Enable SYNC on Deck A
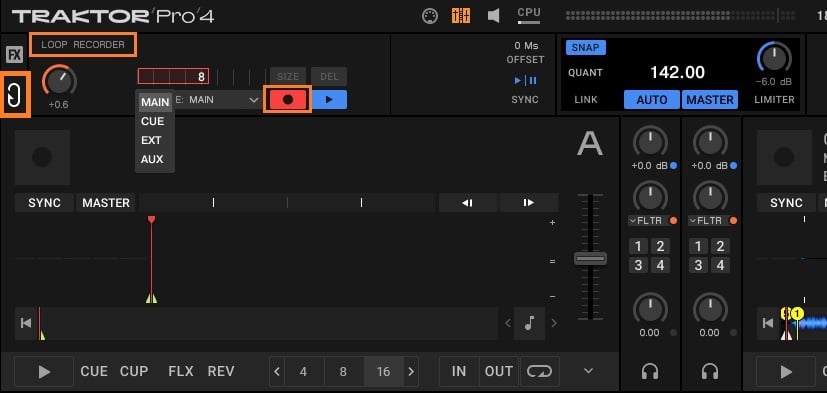This screenshot has height=393, width=827. pyautogui.click(x=44, y=203)
